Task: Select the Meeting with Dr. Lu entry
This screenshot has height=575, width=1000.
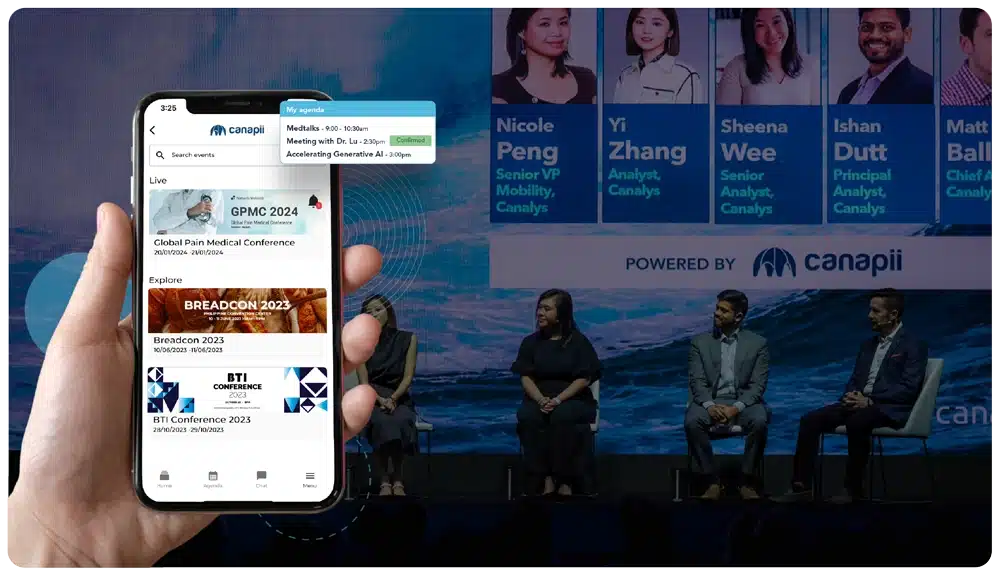Action: pyautogui.click(x=335, y=141)
